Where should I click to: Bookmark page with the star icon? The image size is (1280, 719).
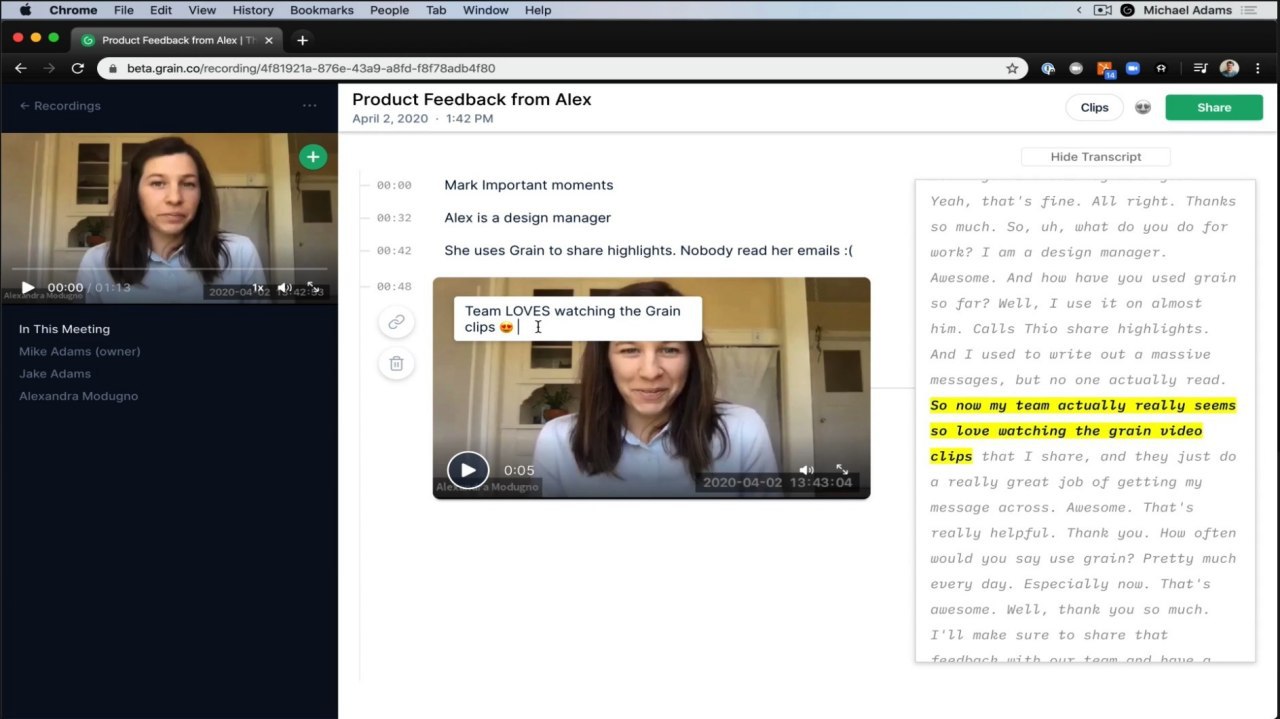1012,69
